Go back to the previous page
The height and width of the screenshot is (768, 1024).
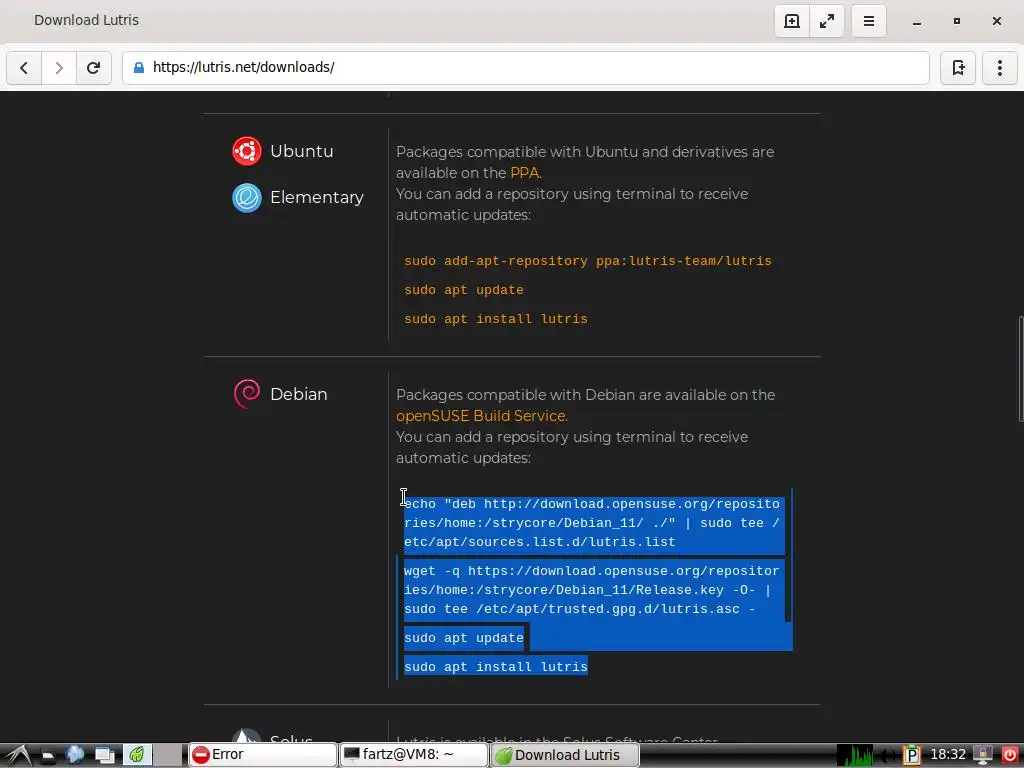pyautogui.click(x=24, y=68)
